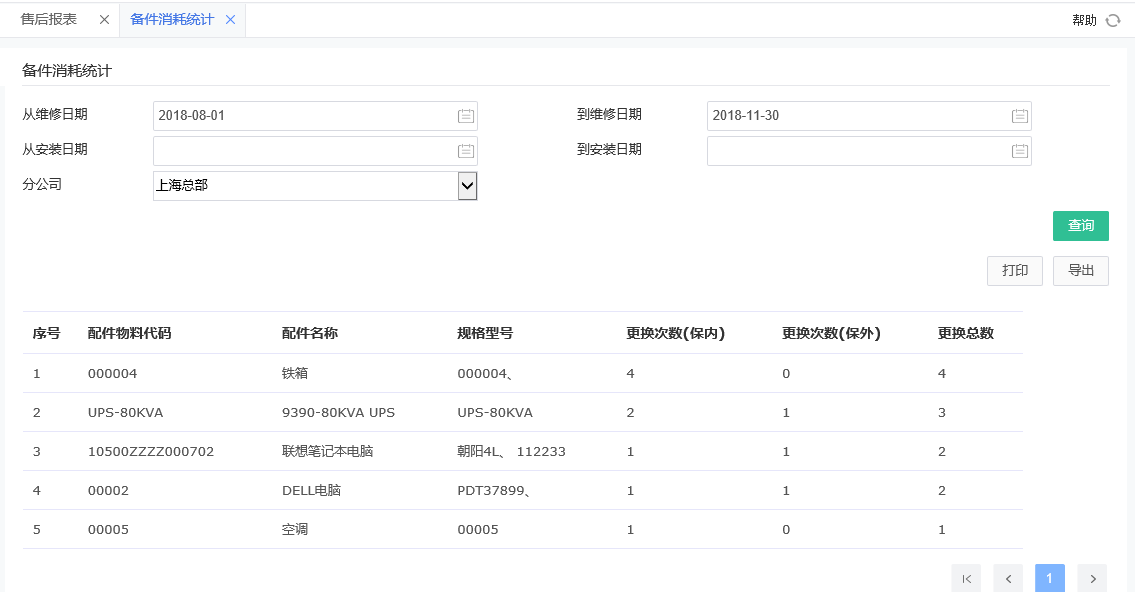
Task: Click the 从安装日期 date input field
Action: [300, 150]
